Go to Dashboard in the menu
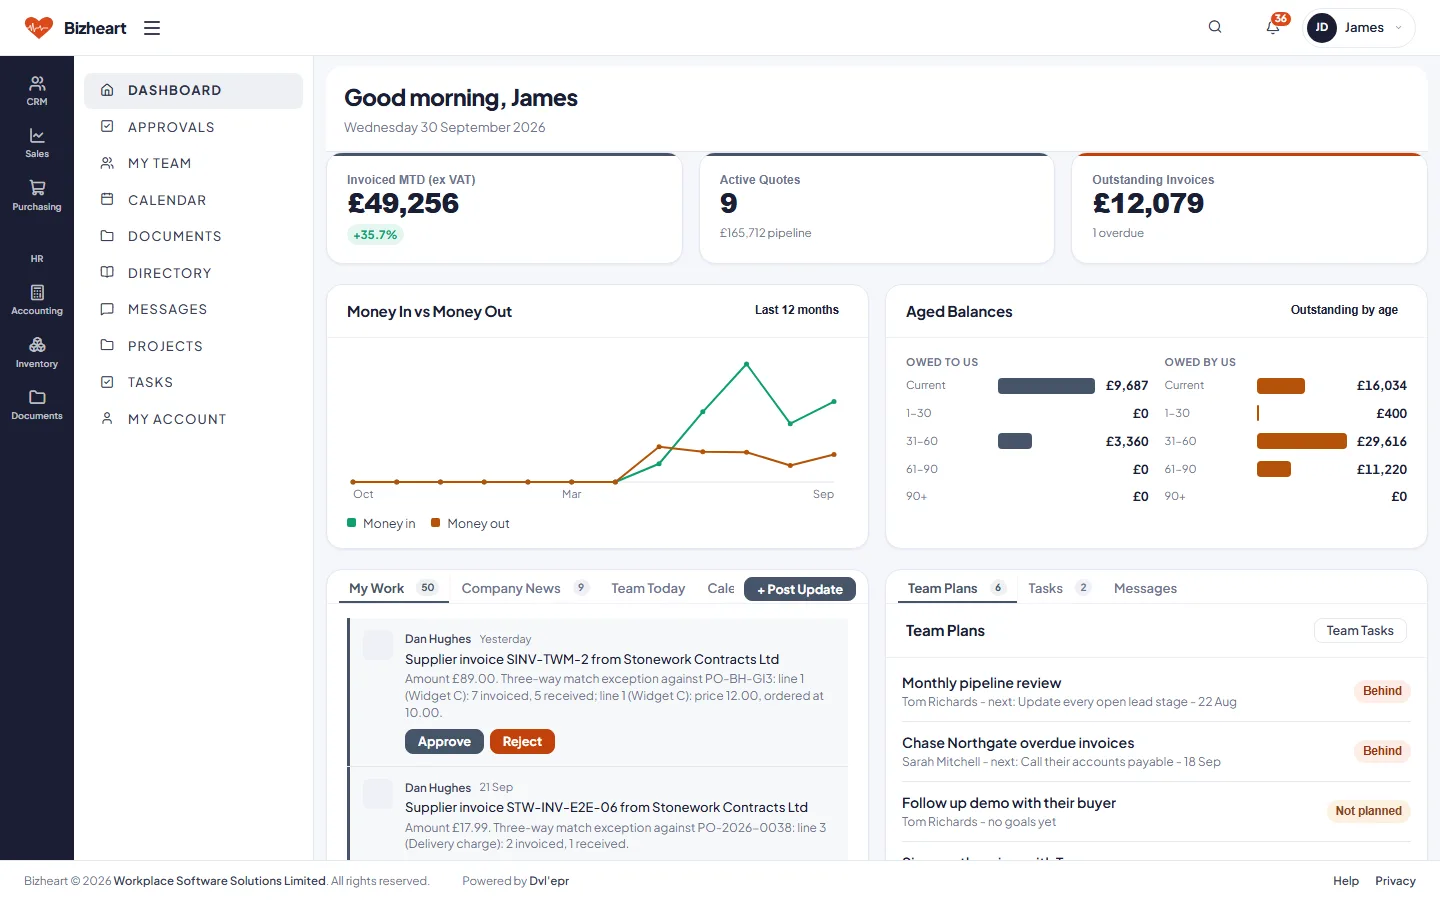 pos(193,90)
